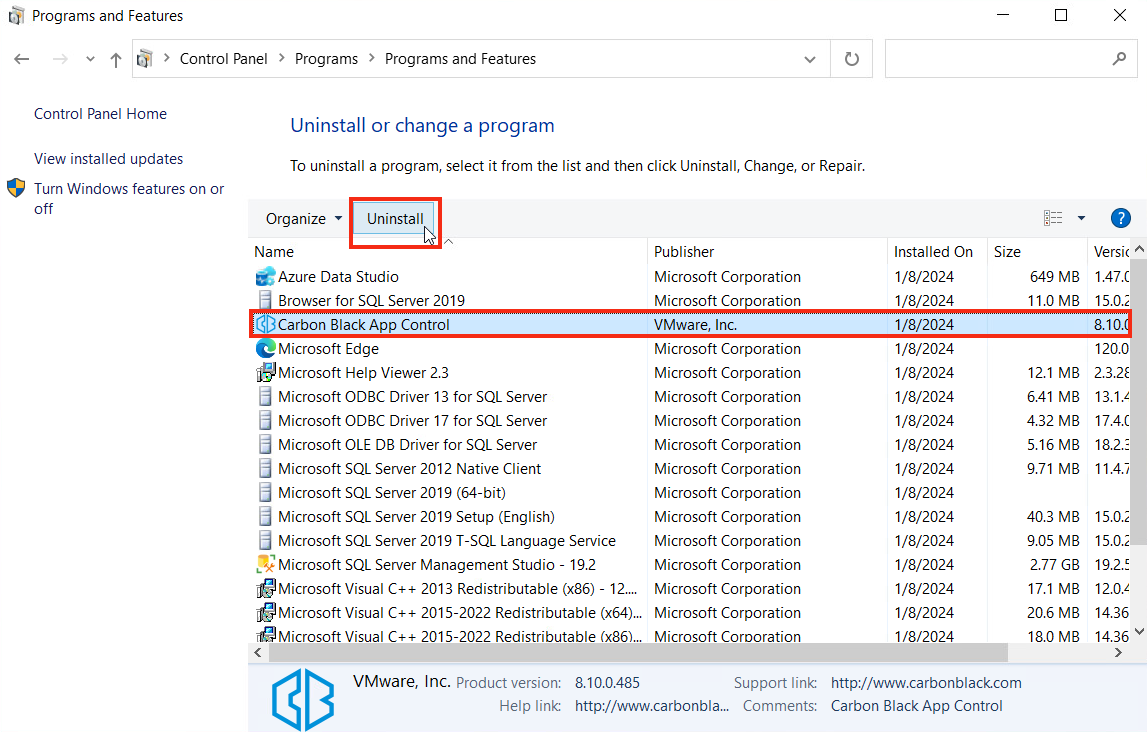
Task: Click the Programs breadcrumb
Action: 326,59
